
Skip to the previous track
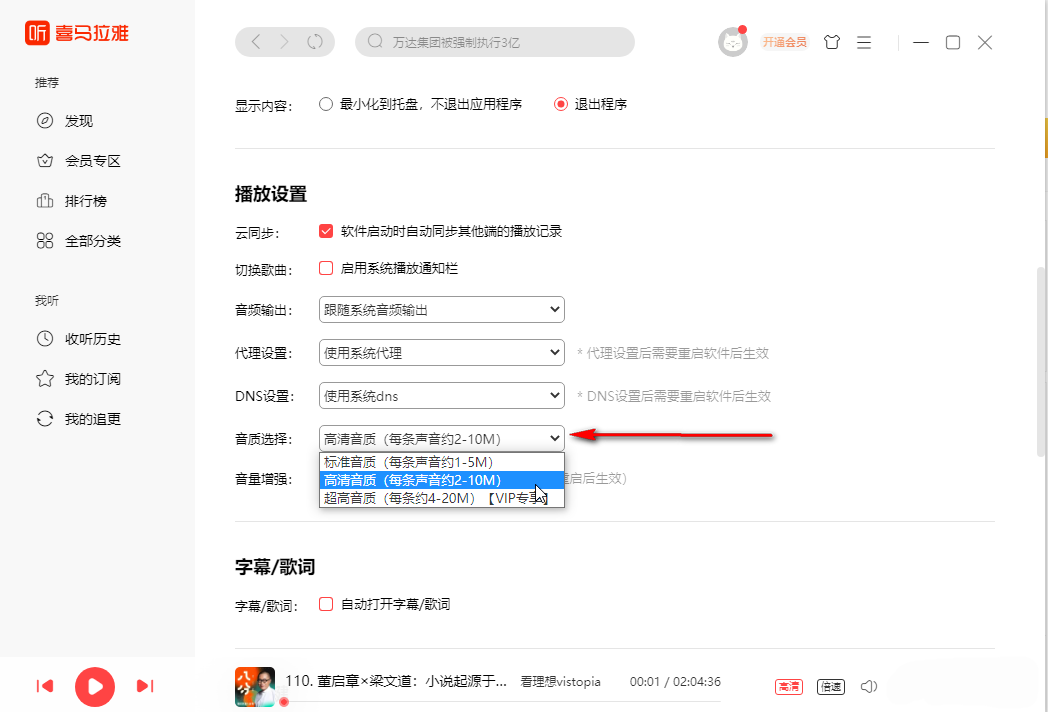(x=45, y=686)
